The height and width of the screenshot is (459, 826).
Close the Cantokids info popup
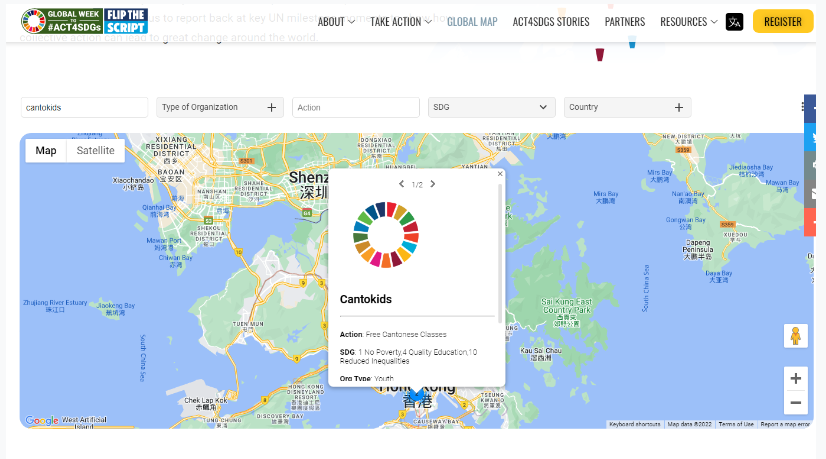500,174
